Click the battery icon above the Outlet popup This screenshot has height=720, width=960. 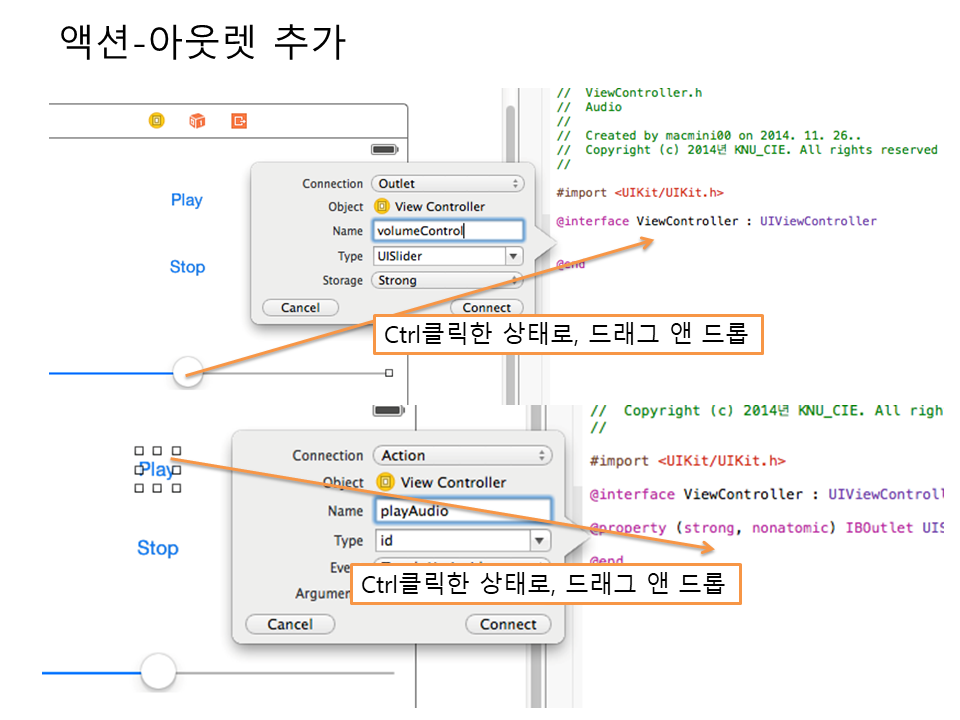tap(384, 149)
